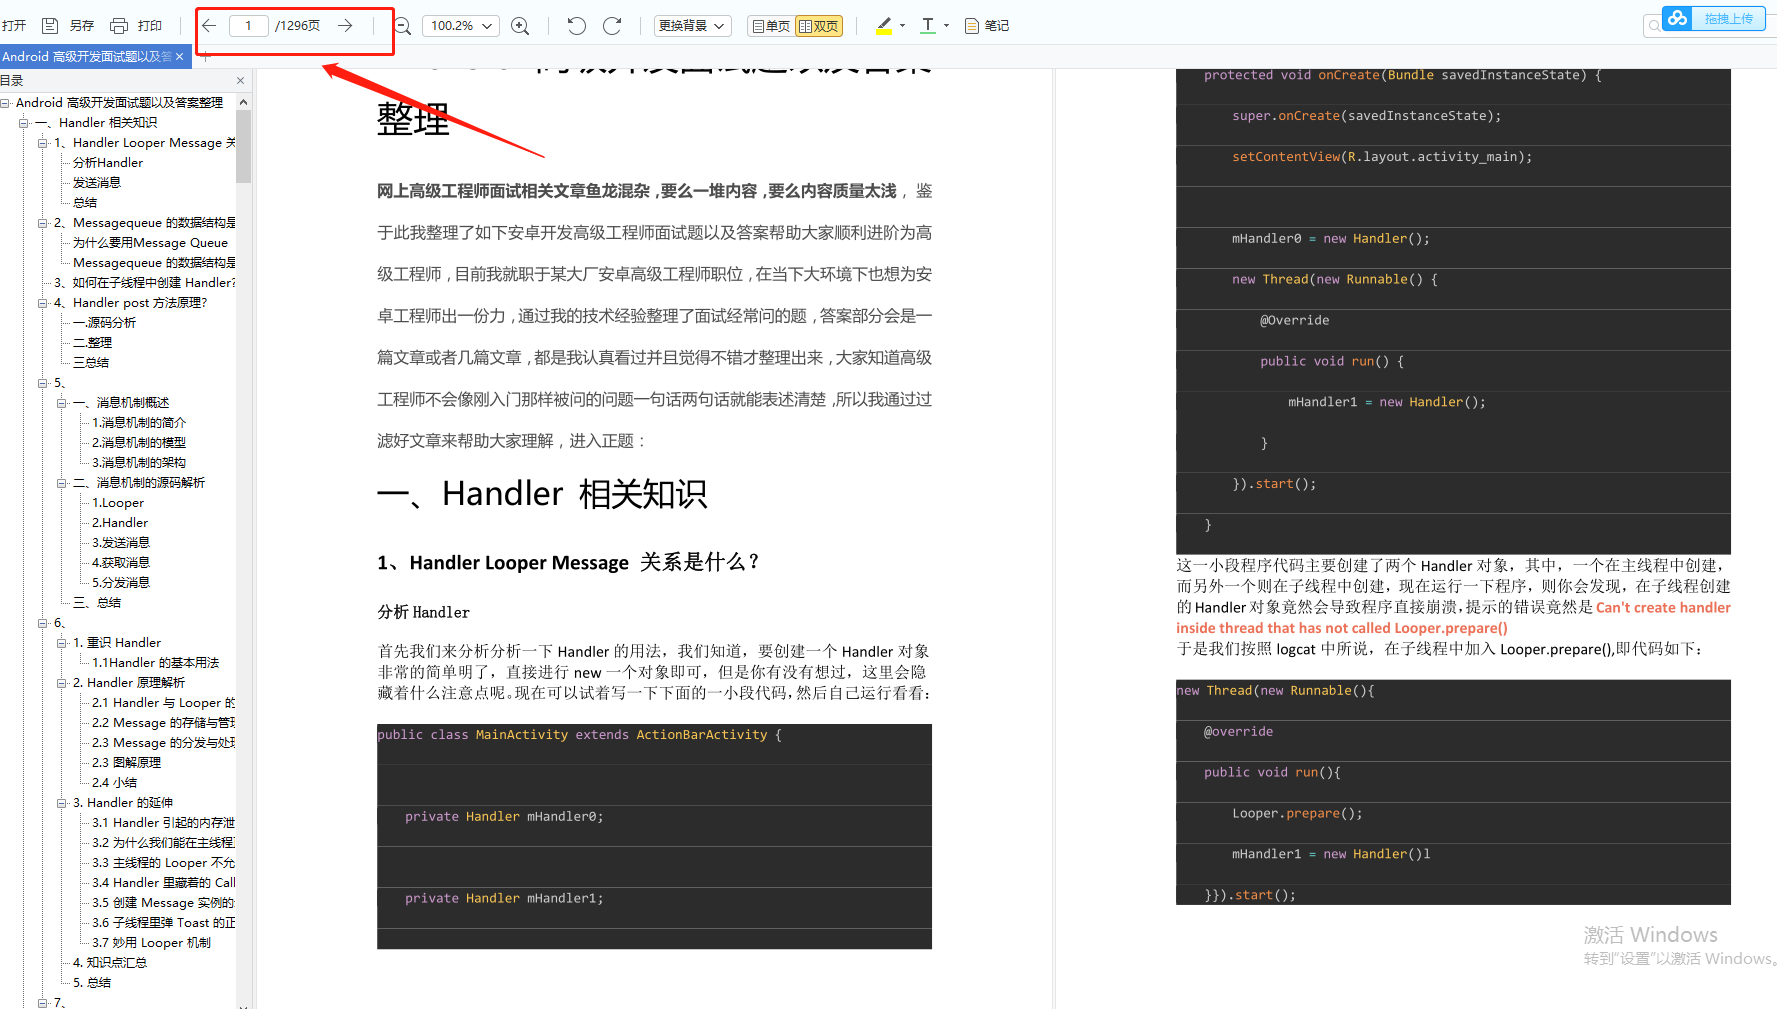Collapse the 二、消息机制的源码解析 node
This screenshot has width=1777, height=1009.
click(x=61, y=483)
